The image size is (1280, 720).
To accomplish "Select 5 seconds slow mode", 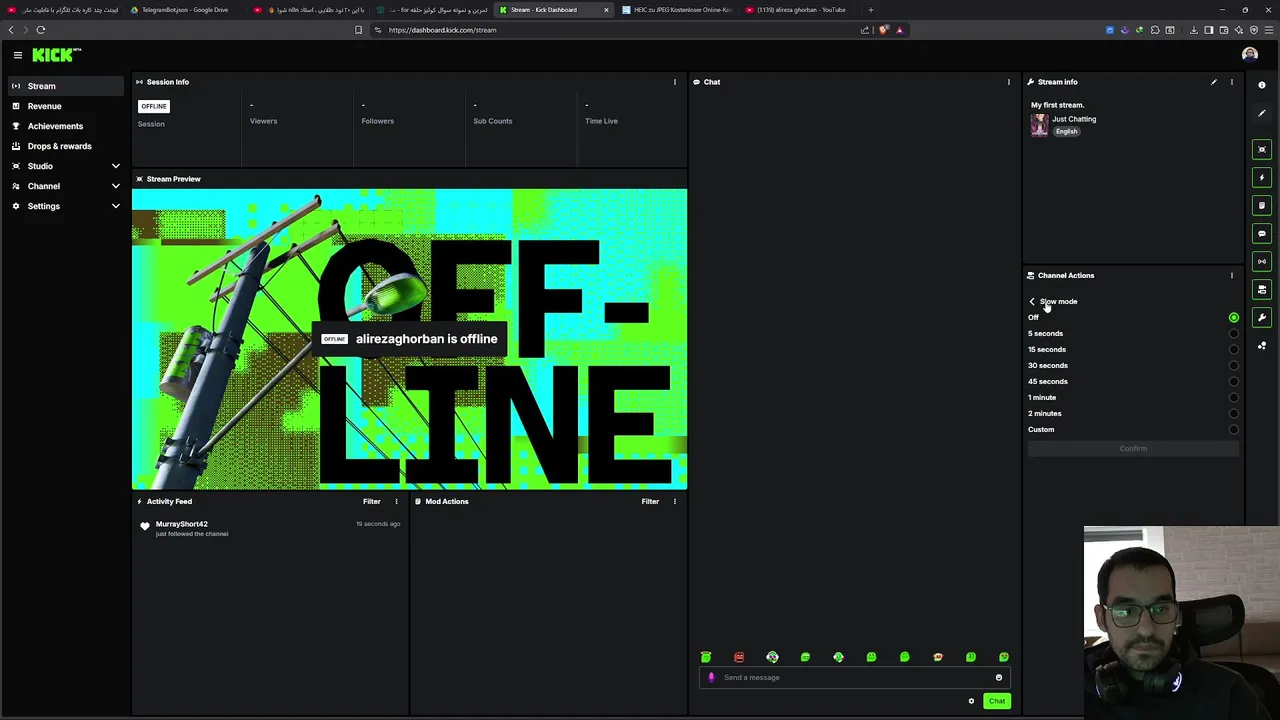I will [x=1133, y=333].
